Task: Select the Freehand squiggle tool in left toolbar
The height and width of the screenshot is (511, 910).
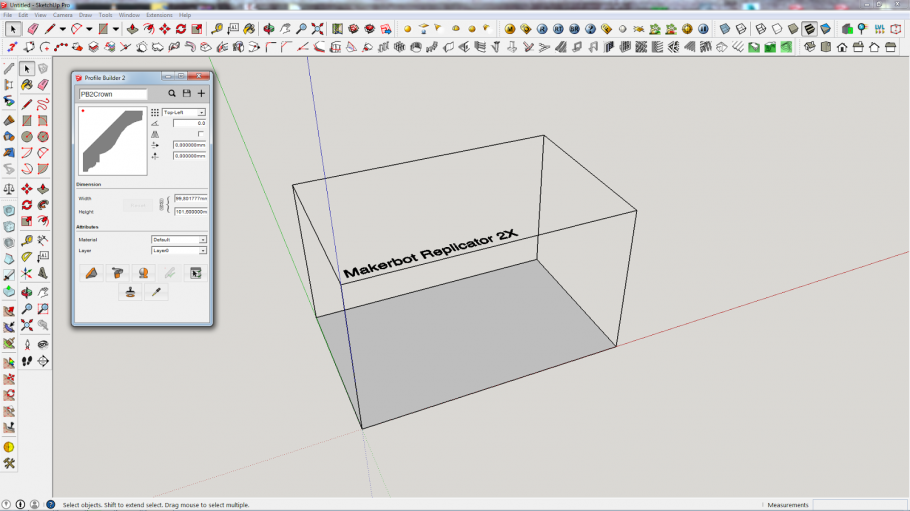Action: point(43,105)
